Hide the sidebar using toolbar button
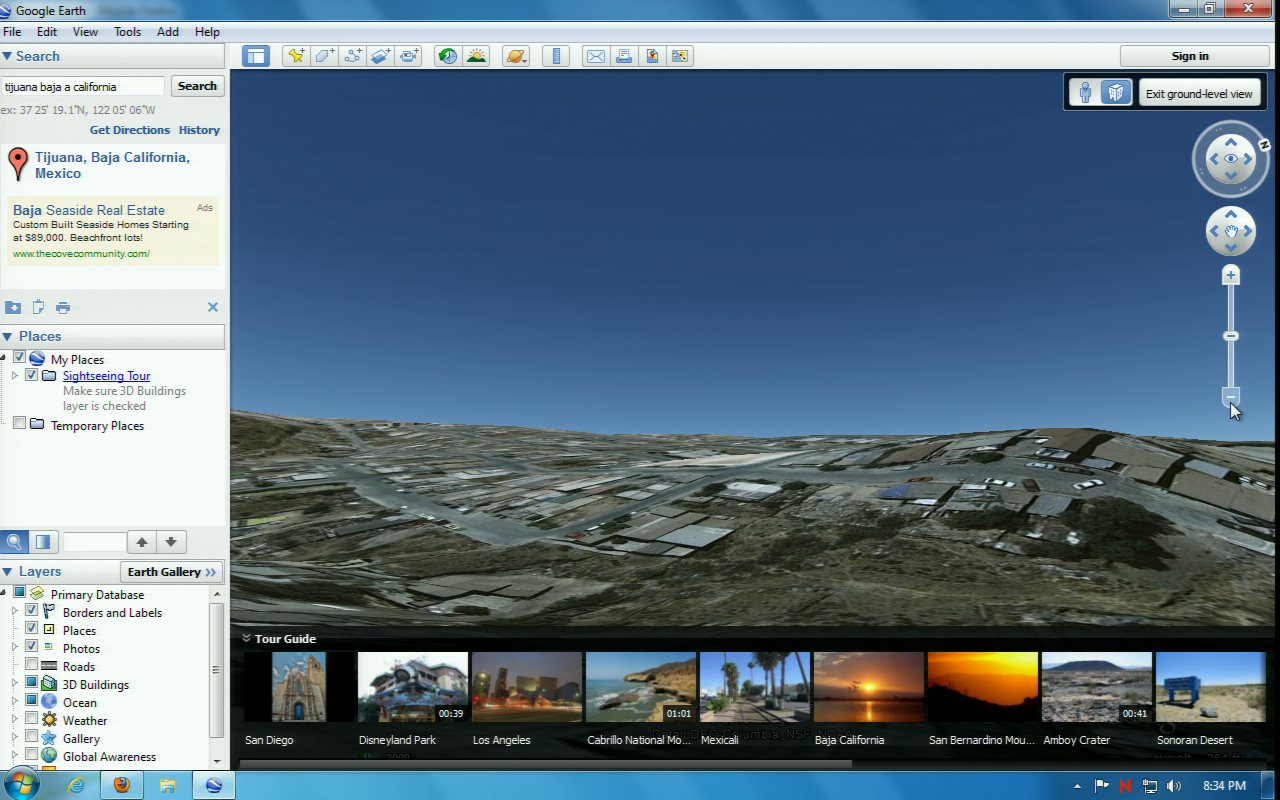 256,56
